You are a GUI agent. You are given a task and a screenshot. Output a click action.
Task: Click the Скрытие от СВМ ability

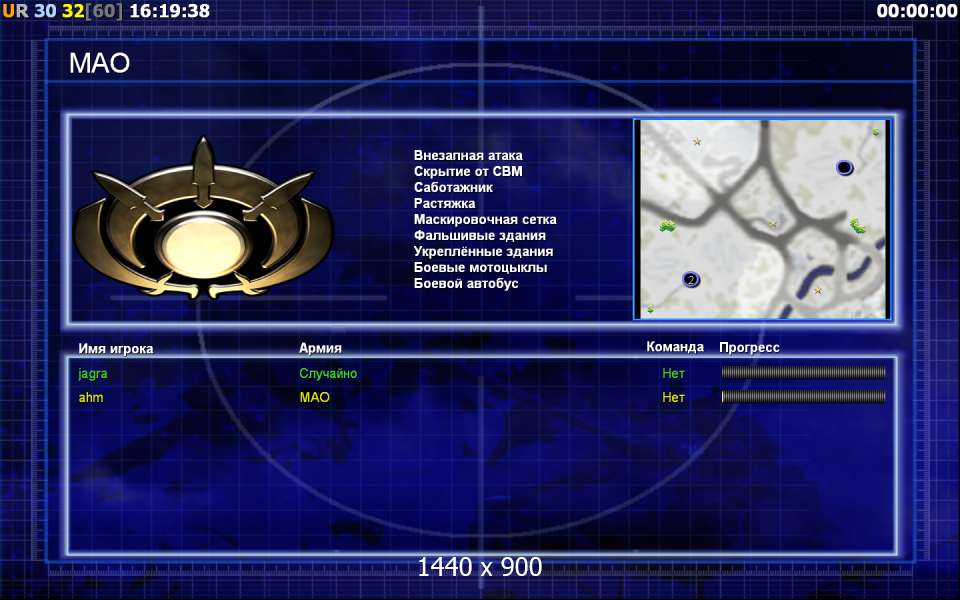(468, 171)
